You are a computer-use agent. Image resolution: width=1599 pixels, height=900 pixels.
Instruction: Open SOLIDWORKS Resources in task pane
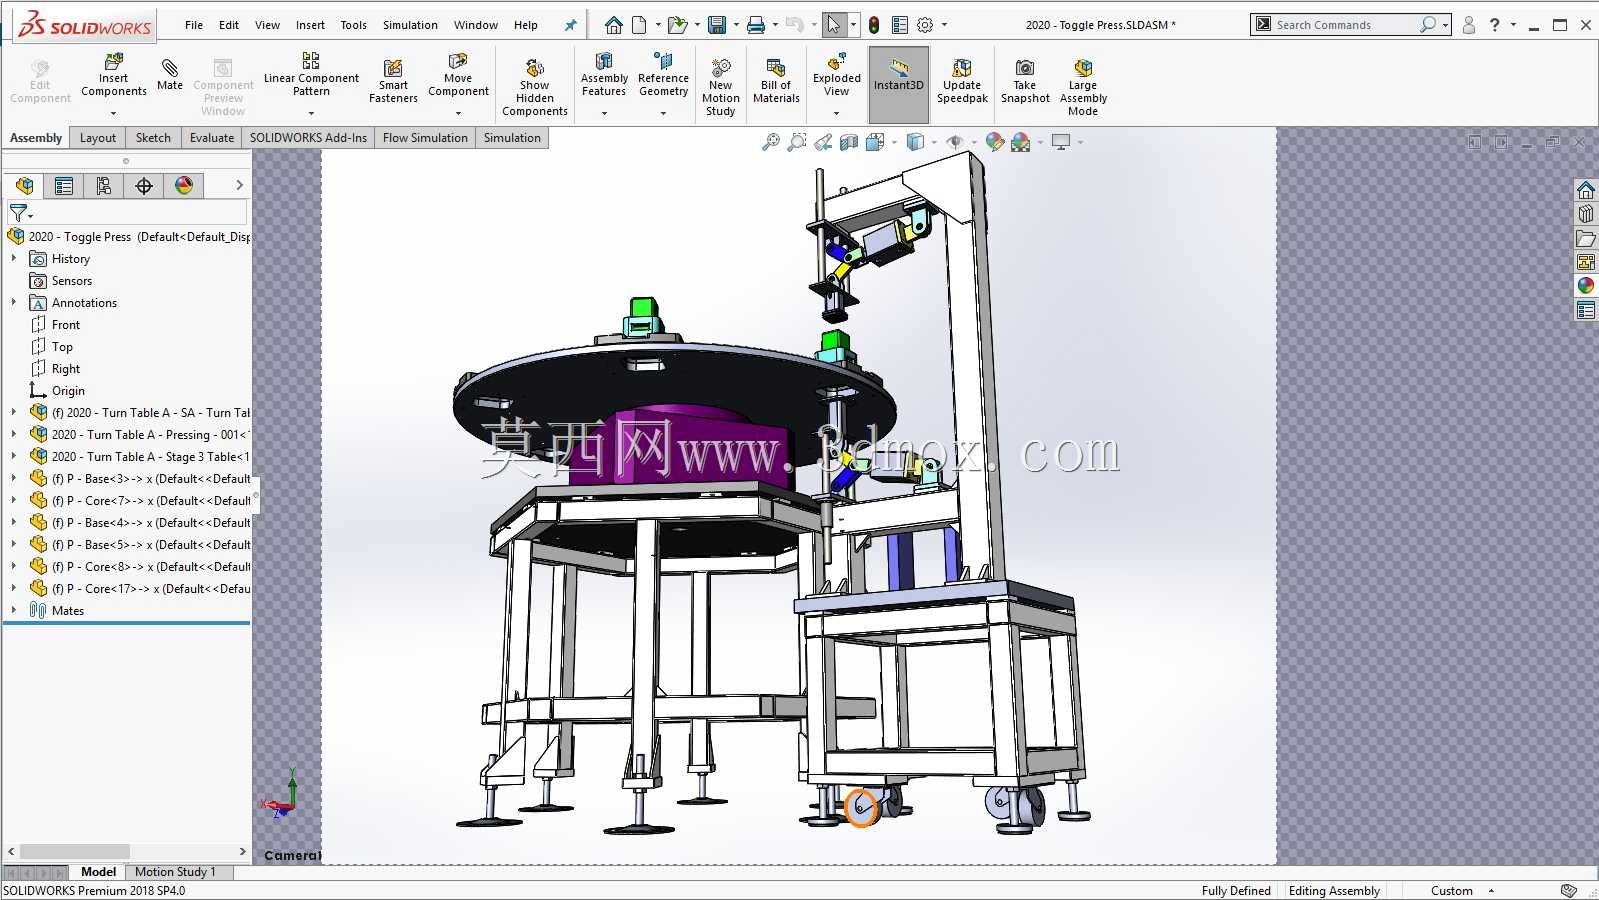(x=1586, y=190)
